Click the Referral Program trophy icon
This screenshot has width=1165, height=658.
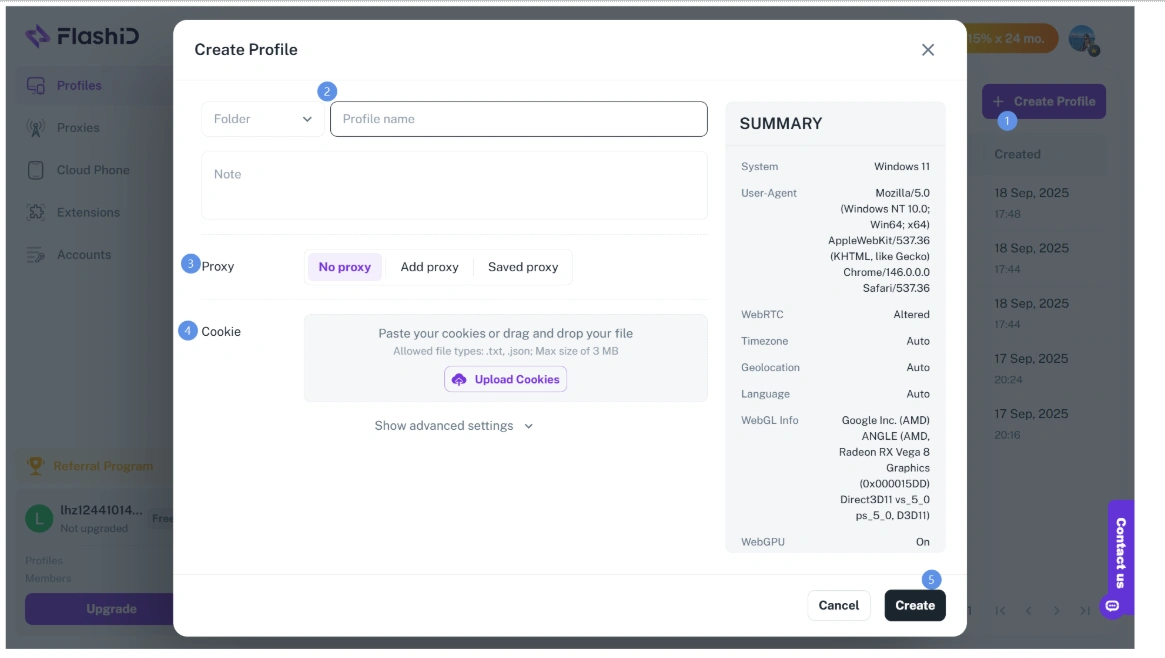point(35,466)
